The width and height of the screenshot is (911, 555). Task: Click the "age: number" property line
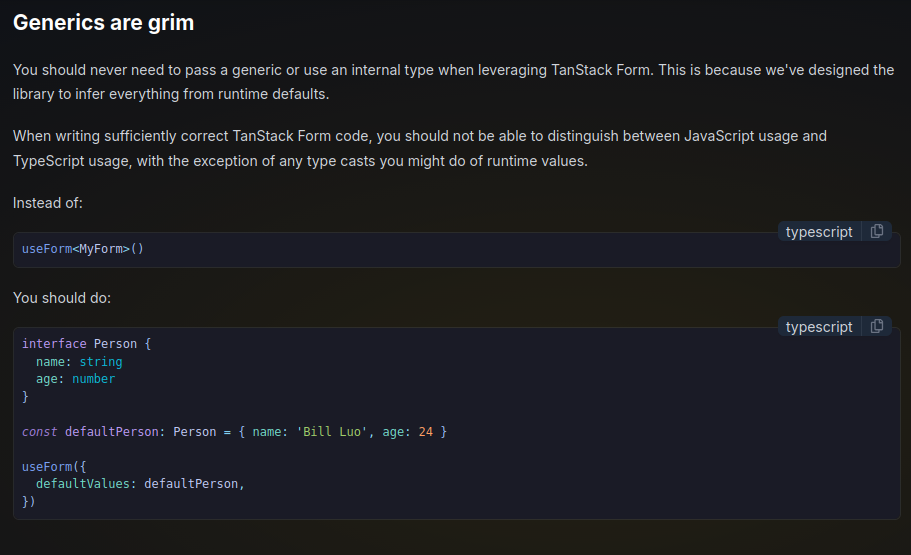tap(75, 379)
